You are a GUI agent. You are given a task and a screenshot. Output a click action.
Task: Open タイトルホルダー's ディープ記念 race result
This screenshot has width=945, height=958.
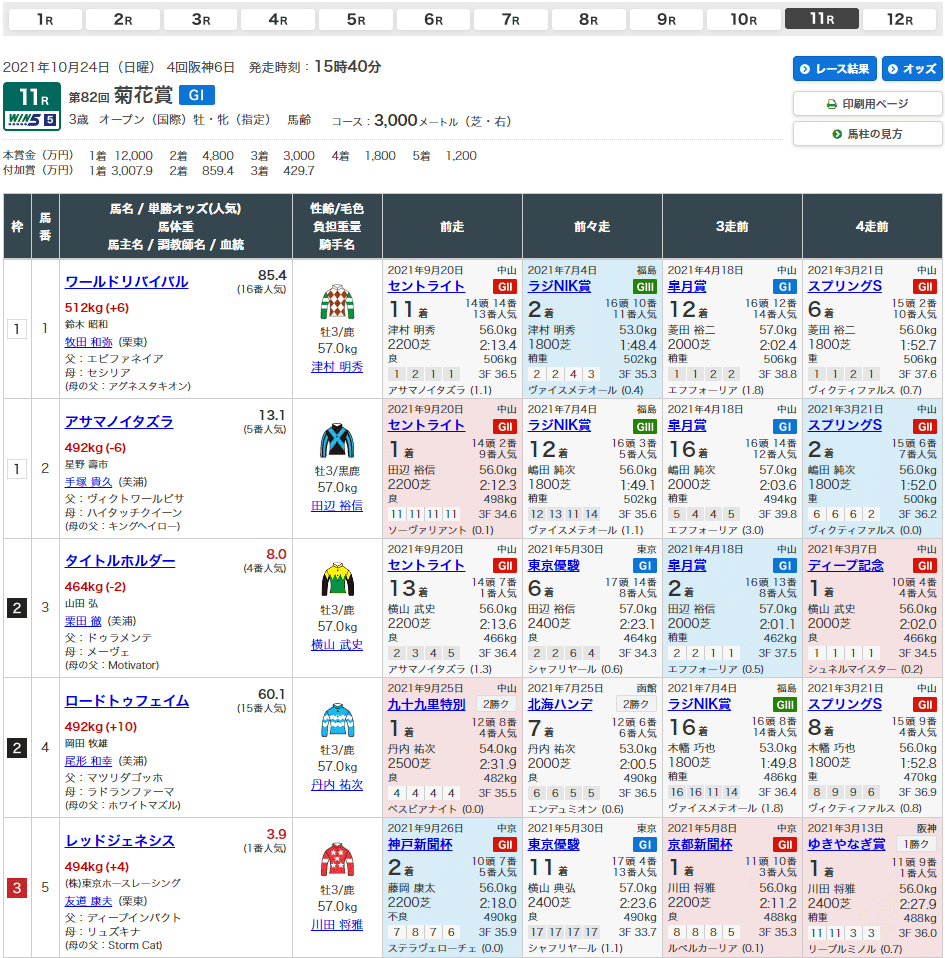845,566
